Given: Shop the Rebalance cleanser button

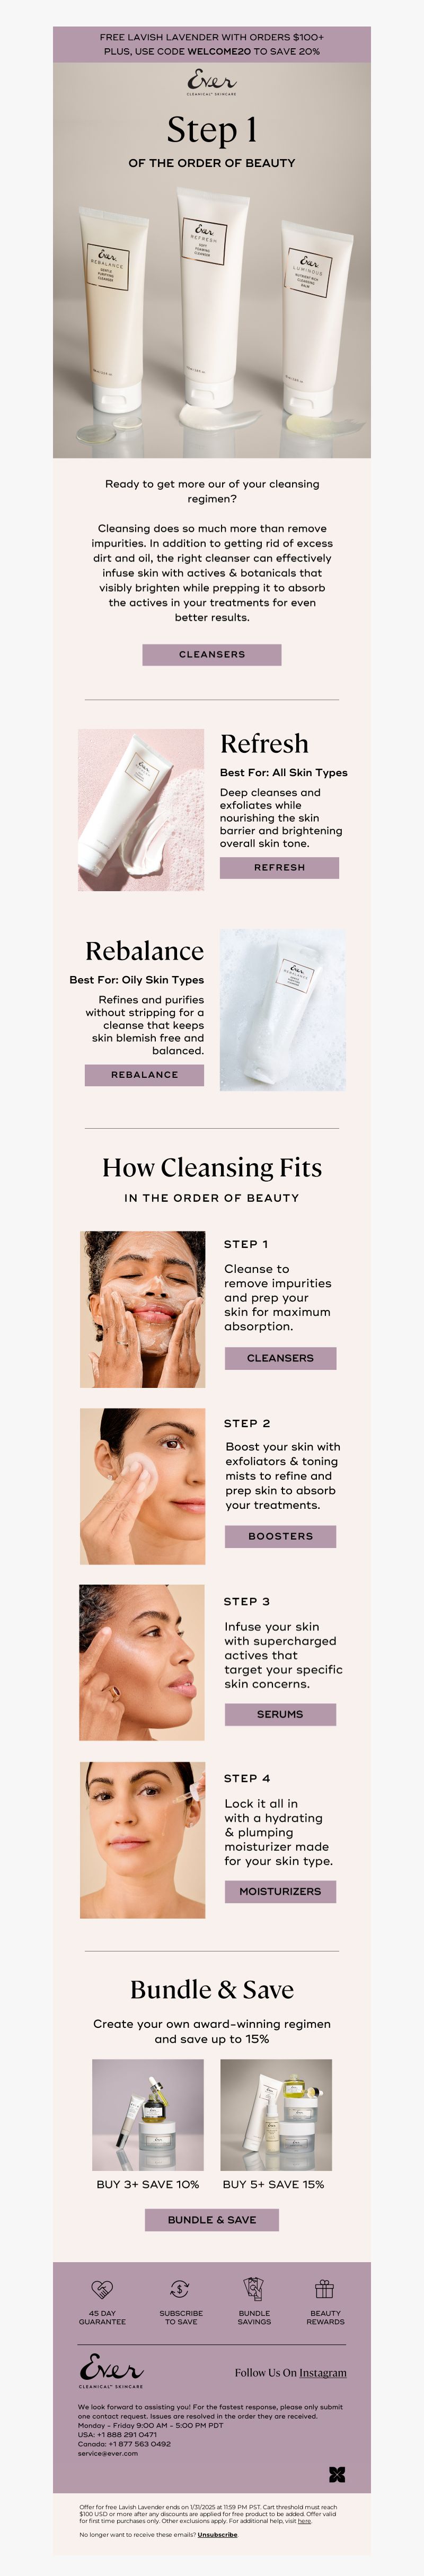Looking at the screenshot, I should (x=144, y=1074).
